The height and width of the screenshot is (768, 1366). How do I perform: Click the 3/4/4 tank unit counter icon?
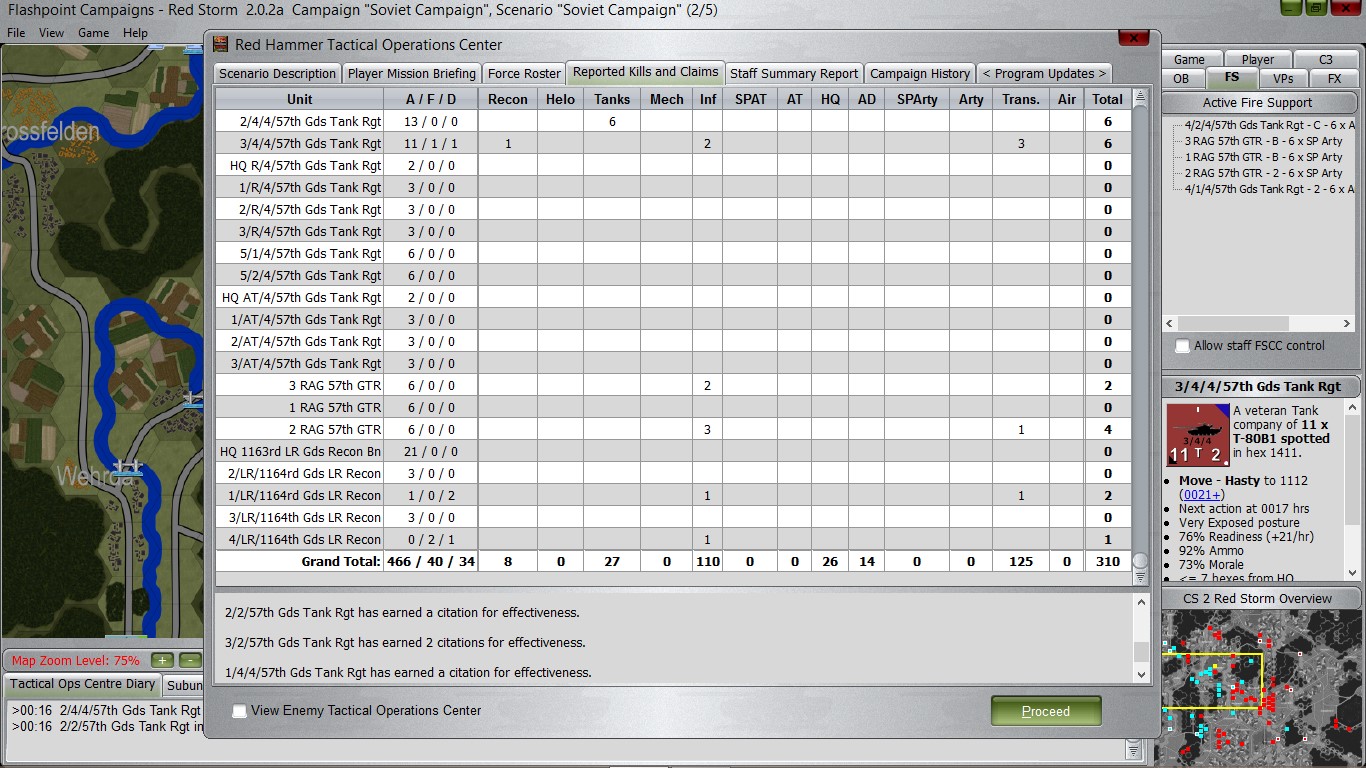click(1197, 434)
